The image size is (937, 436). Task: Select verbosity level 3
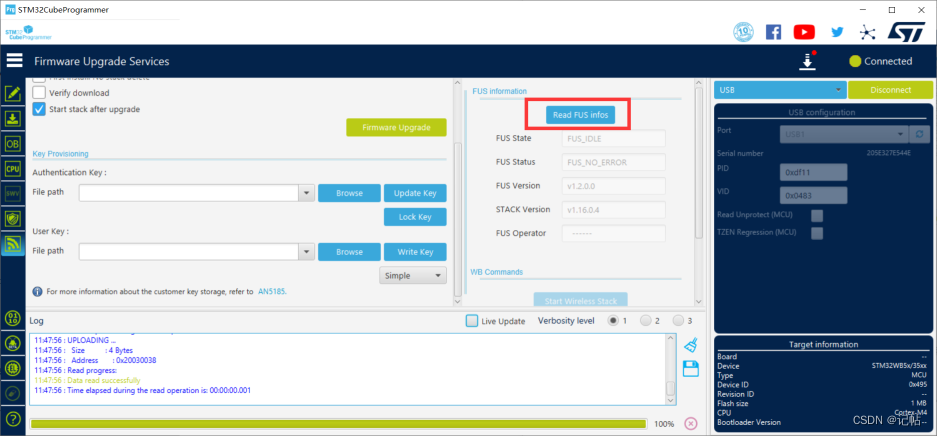[x=678, y=321]
